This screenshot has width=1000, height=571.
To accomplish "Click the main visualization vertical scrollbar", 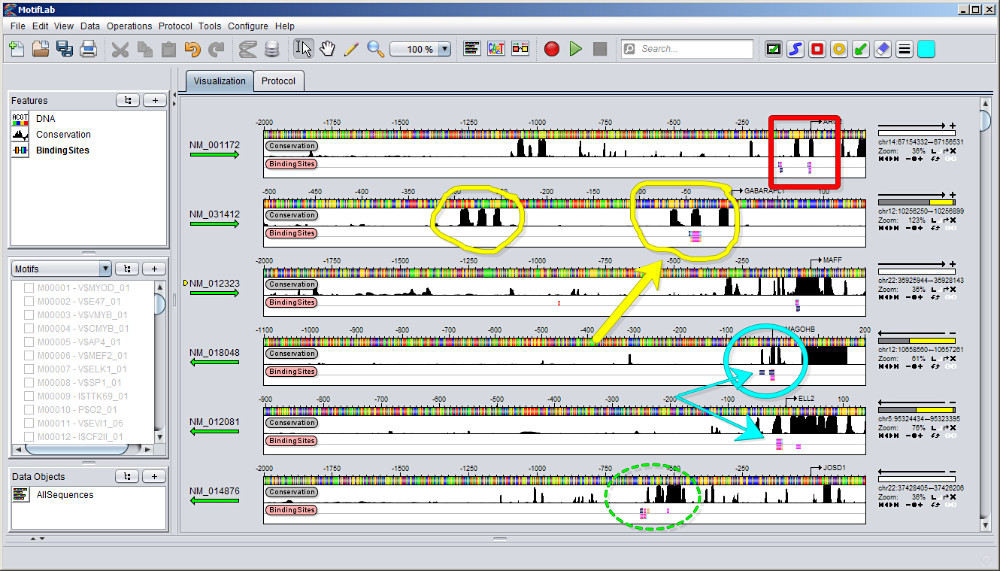I will tap(985, 314).
